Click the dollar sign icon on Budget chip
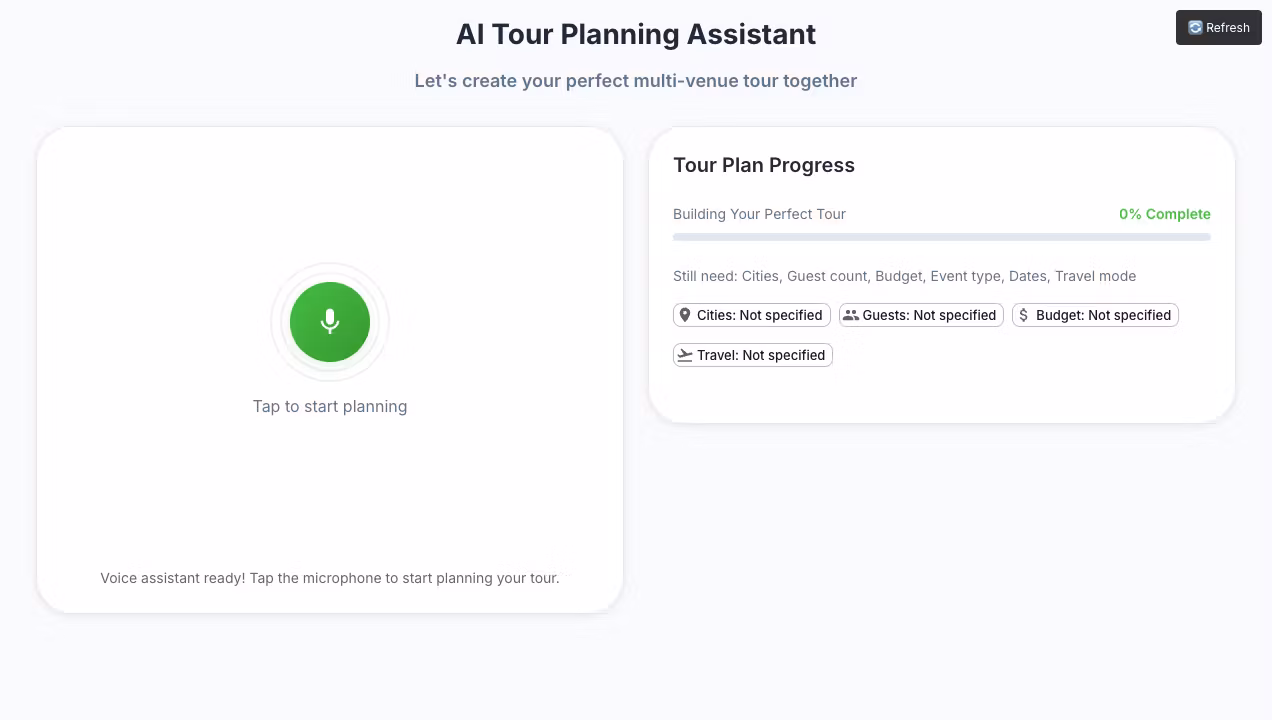The image size is (1272, 720). [1024, 315]
